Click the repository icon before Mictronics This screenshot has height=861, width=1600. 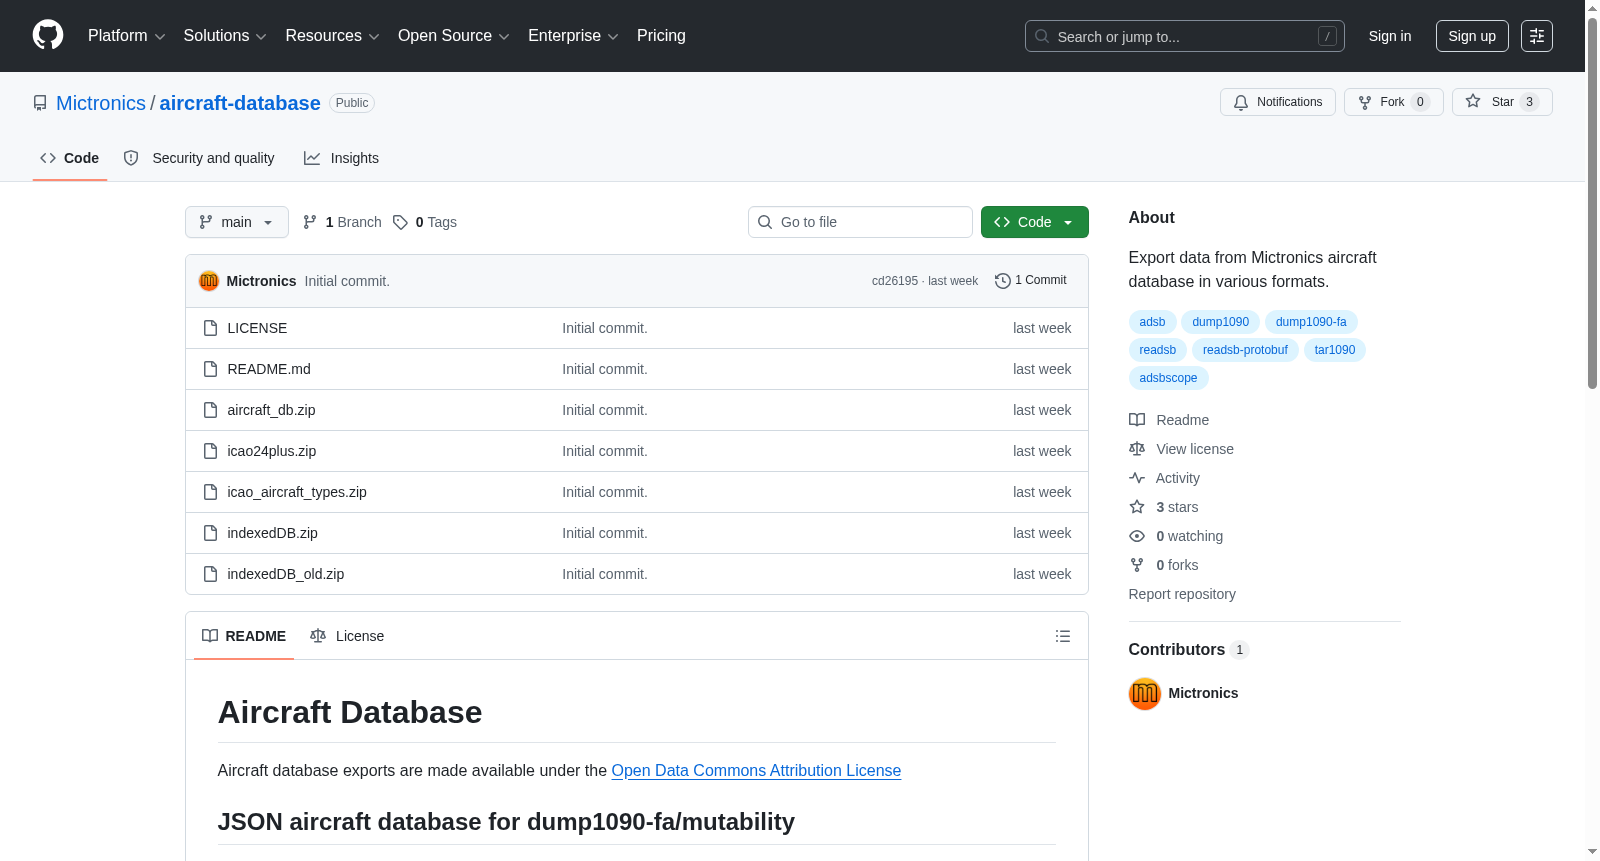pos(40,103)
